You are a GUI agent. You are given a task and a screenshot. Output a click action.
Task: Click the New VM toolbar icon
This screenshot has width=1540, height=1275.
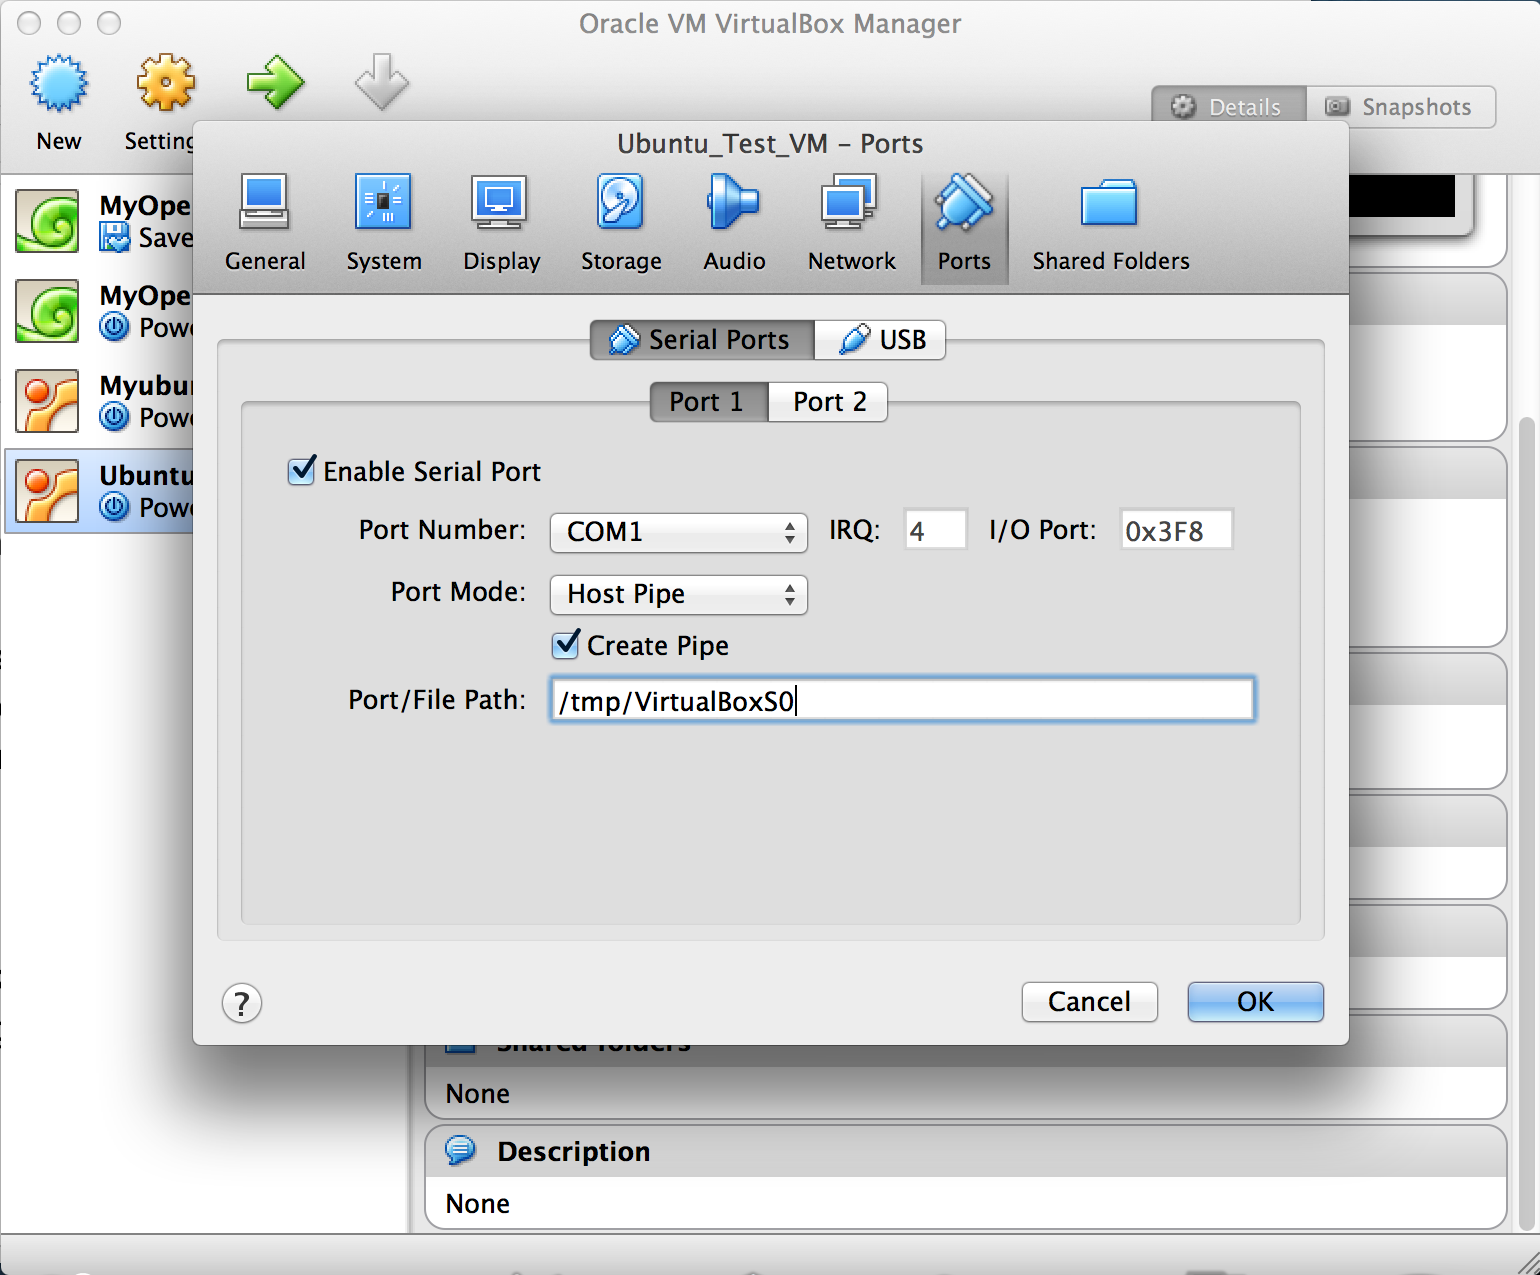(59, 83)
